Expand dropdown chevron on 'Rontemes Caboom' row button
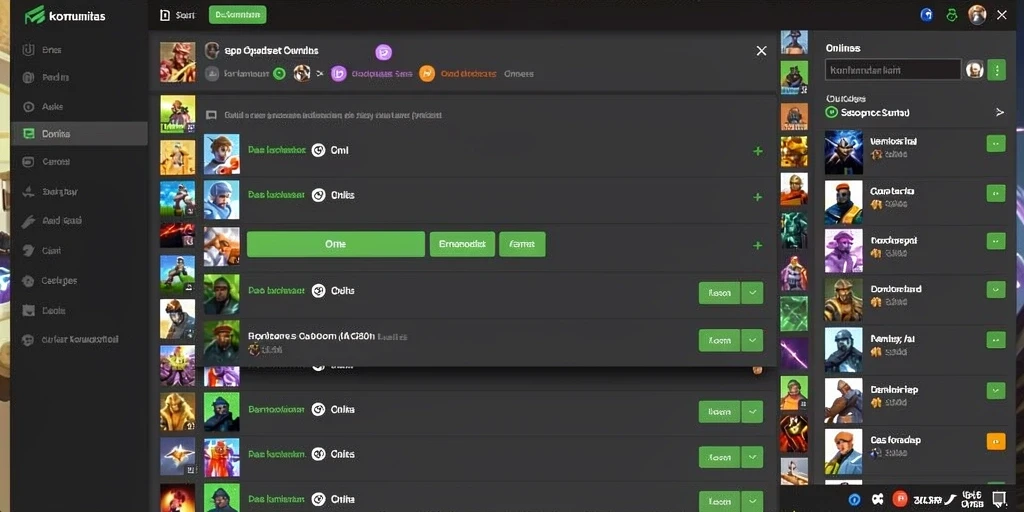This screenshot has height=512, width=1024. pos(752,340)
